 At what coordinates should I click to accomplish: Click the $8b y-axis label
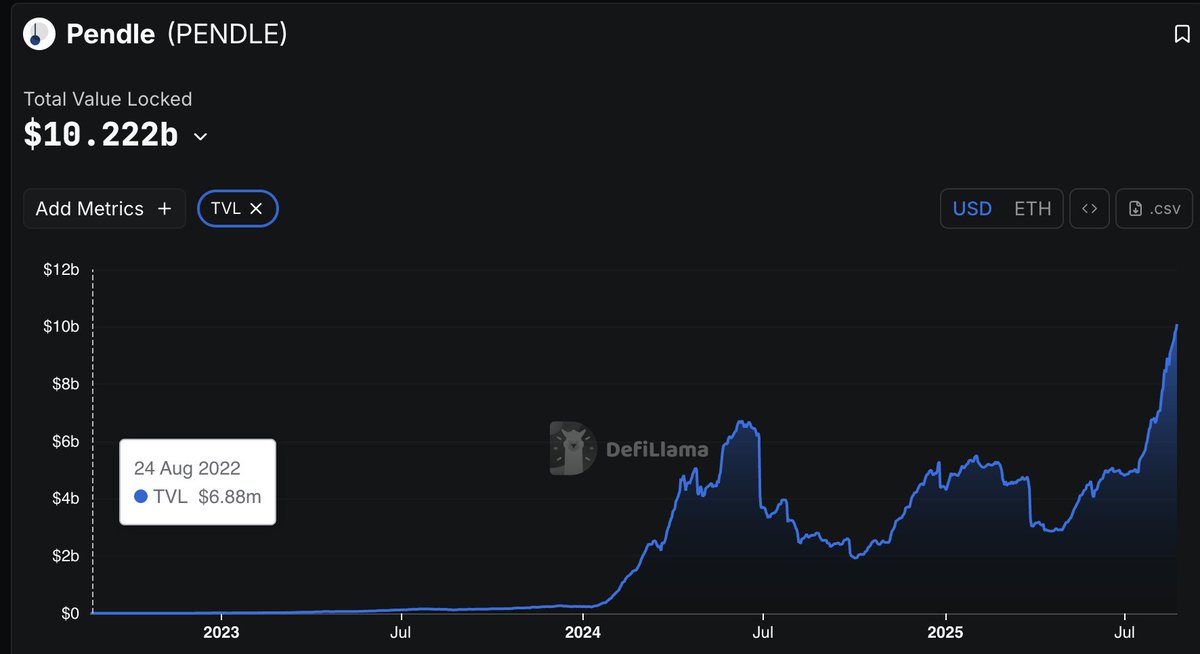[x=65, y=384]
